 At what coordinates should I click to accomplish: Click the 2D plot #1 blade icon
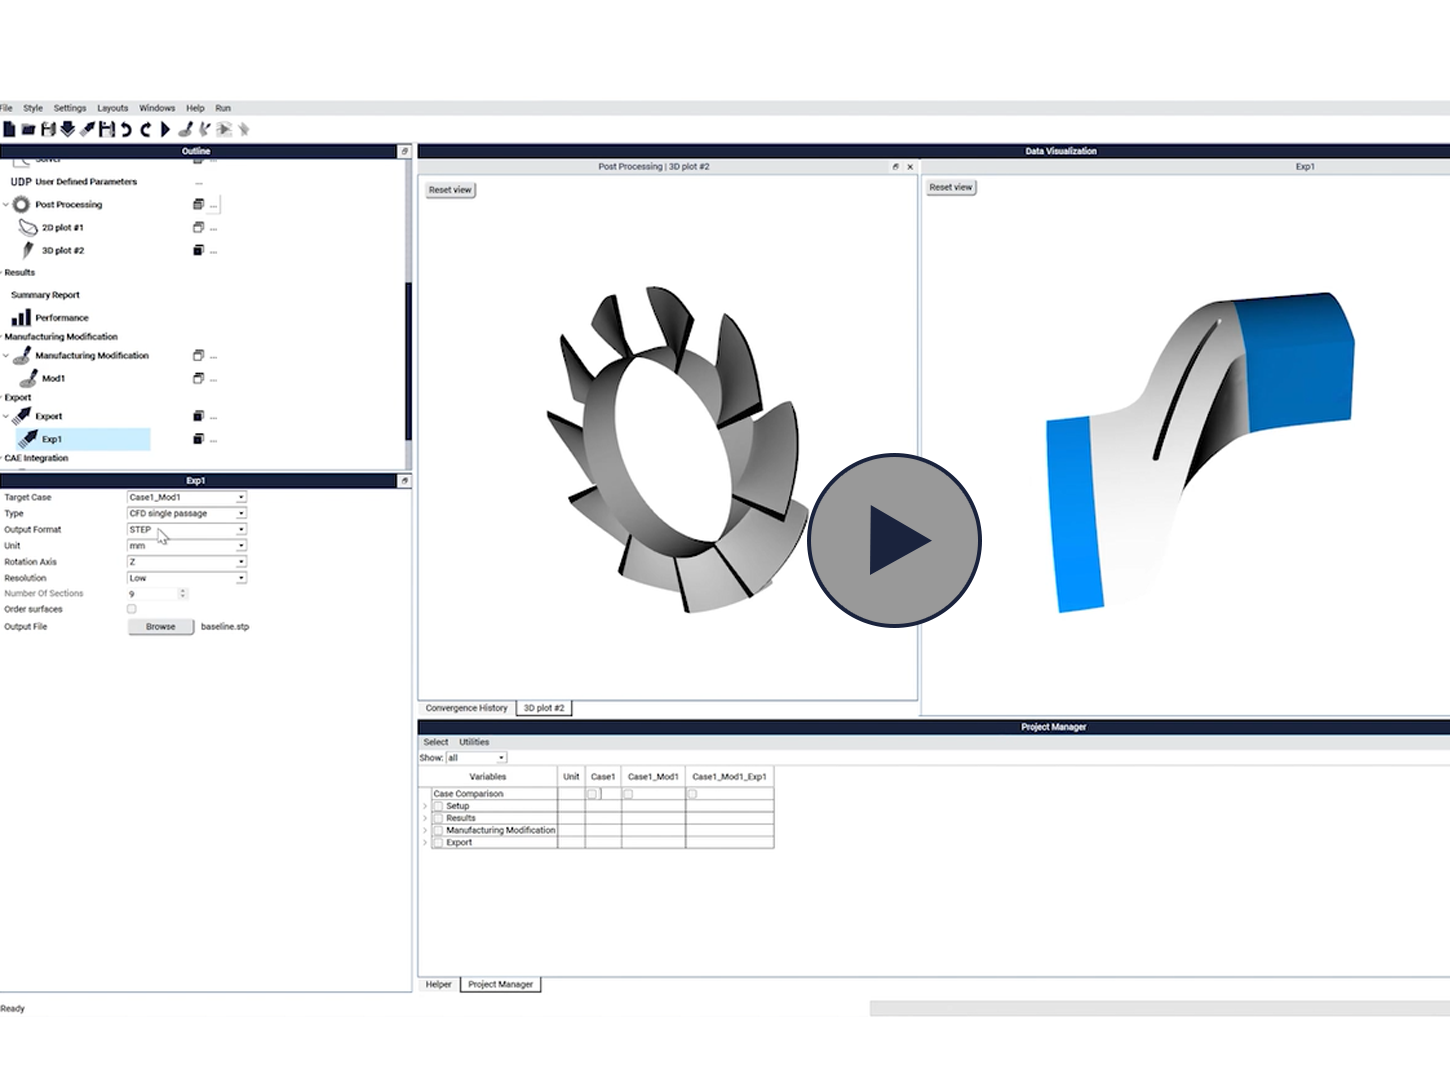point(28,227)
